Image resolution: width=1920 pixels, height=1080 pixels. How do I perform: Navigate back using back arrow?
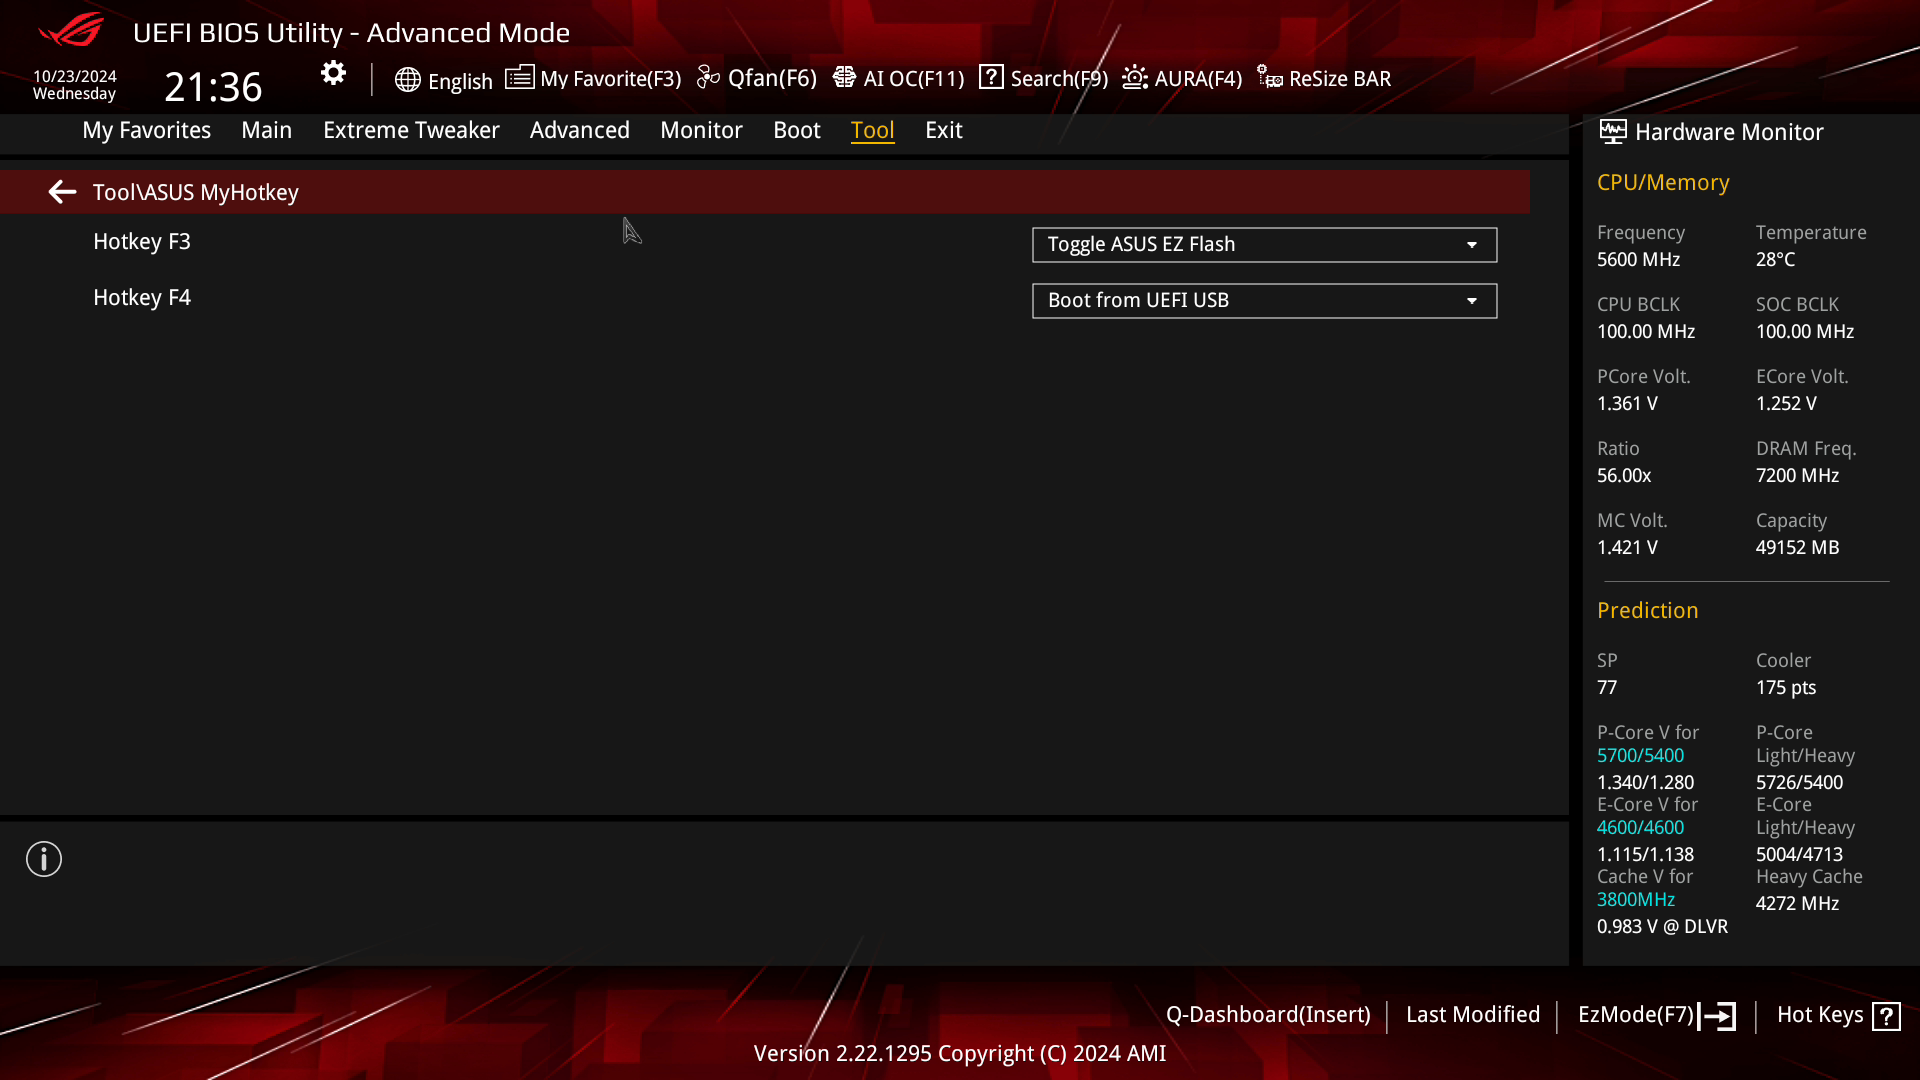(62, 191)
